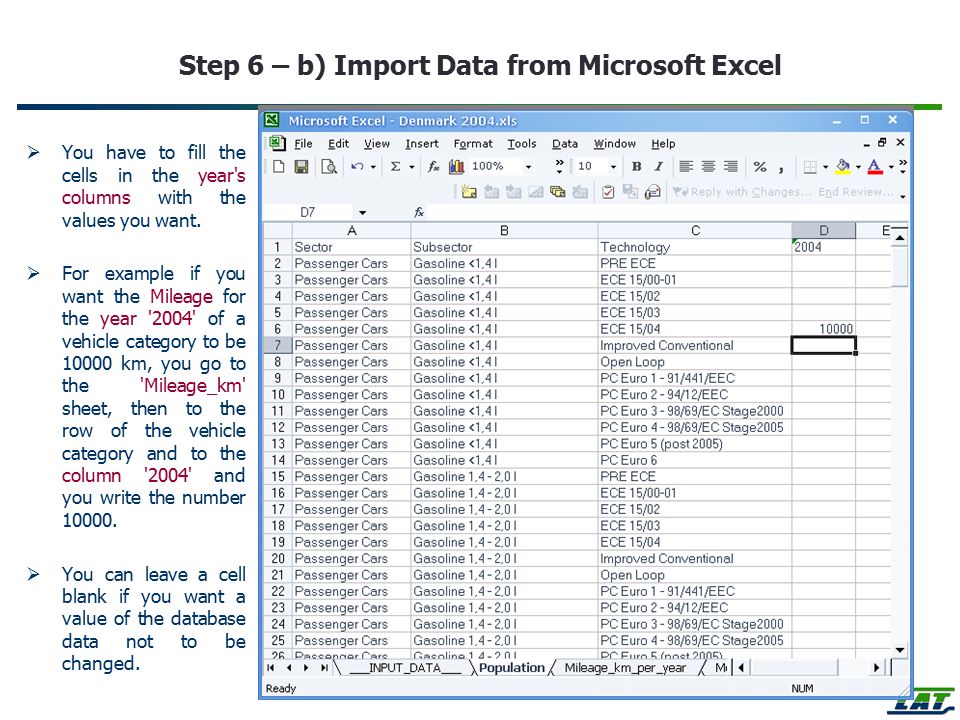Switch to the Population sheet tab

pyautogui.click(x=512, y=668)
